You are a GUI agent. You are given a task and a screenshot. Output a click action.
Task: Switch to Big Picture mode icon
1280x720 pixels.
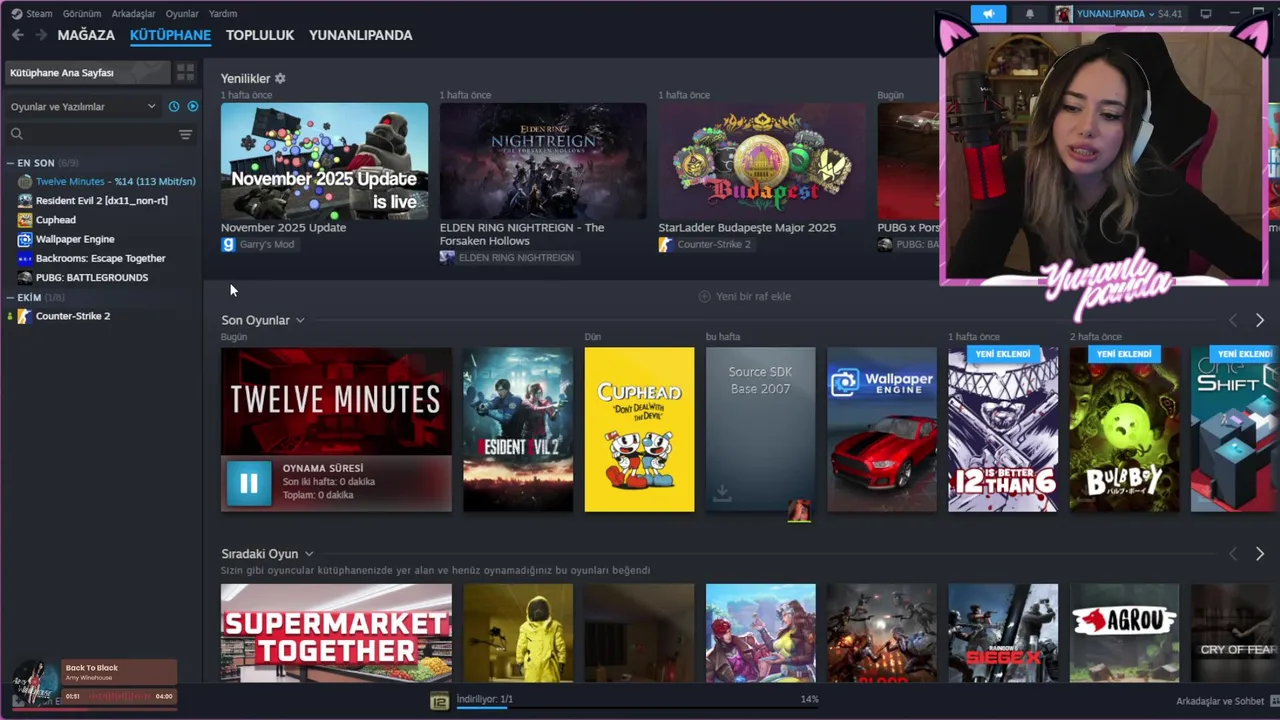coord(1206,14)
